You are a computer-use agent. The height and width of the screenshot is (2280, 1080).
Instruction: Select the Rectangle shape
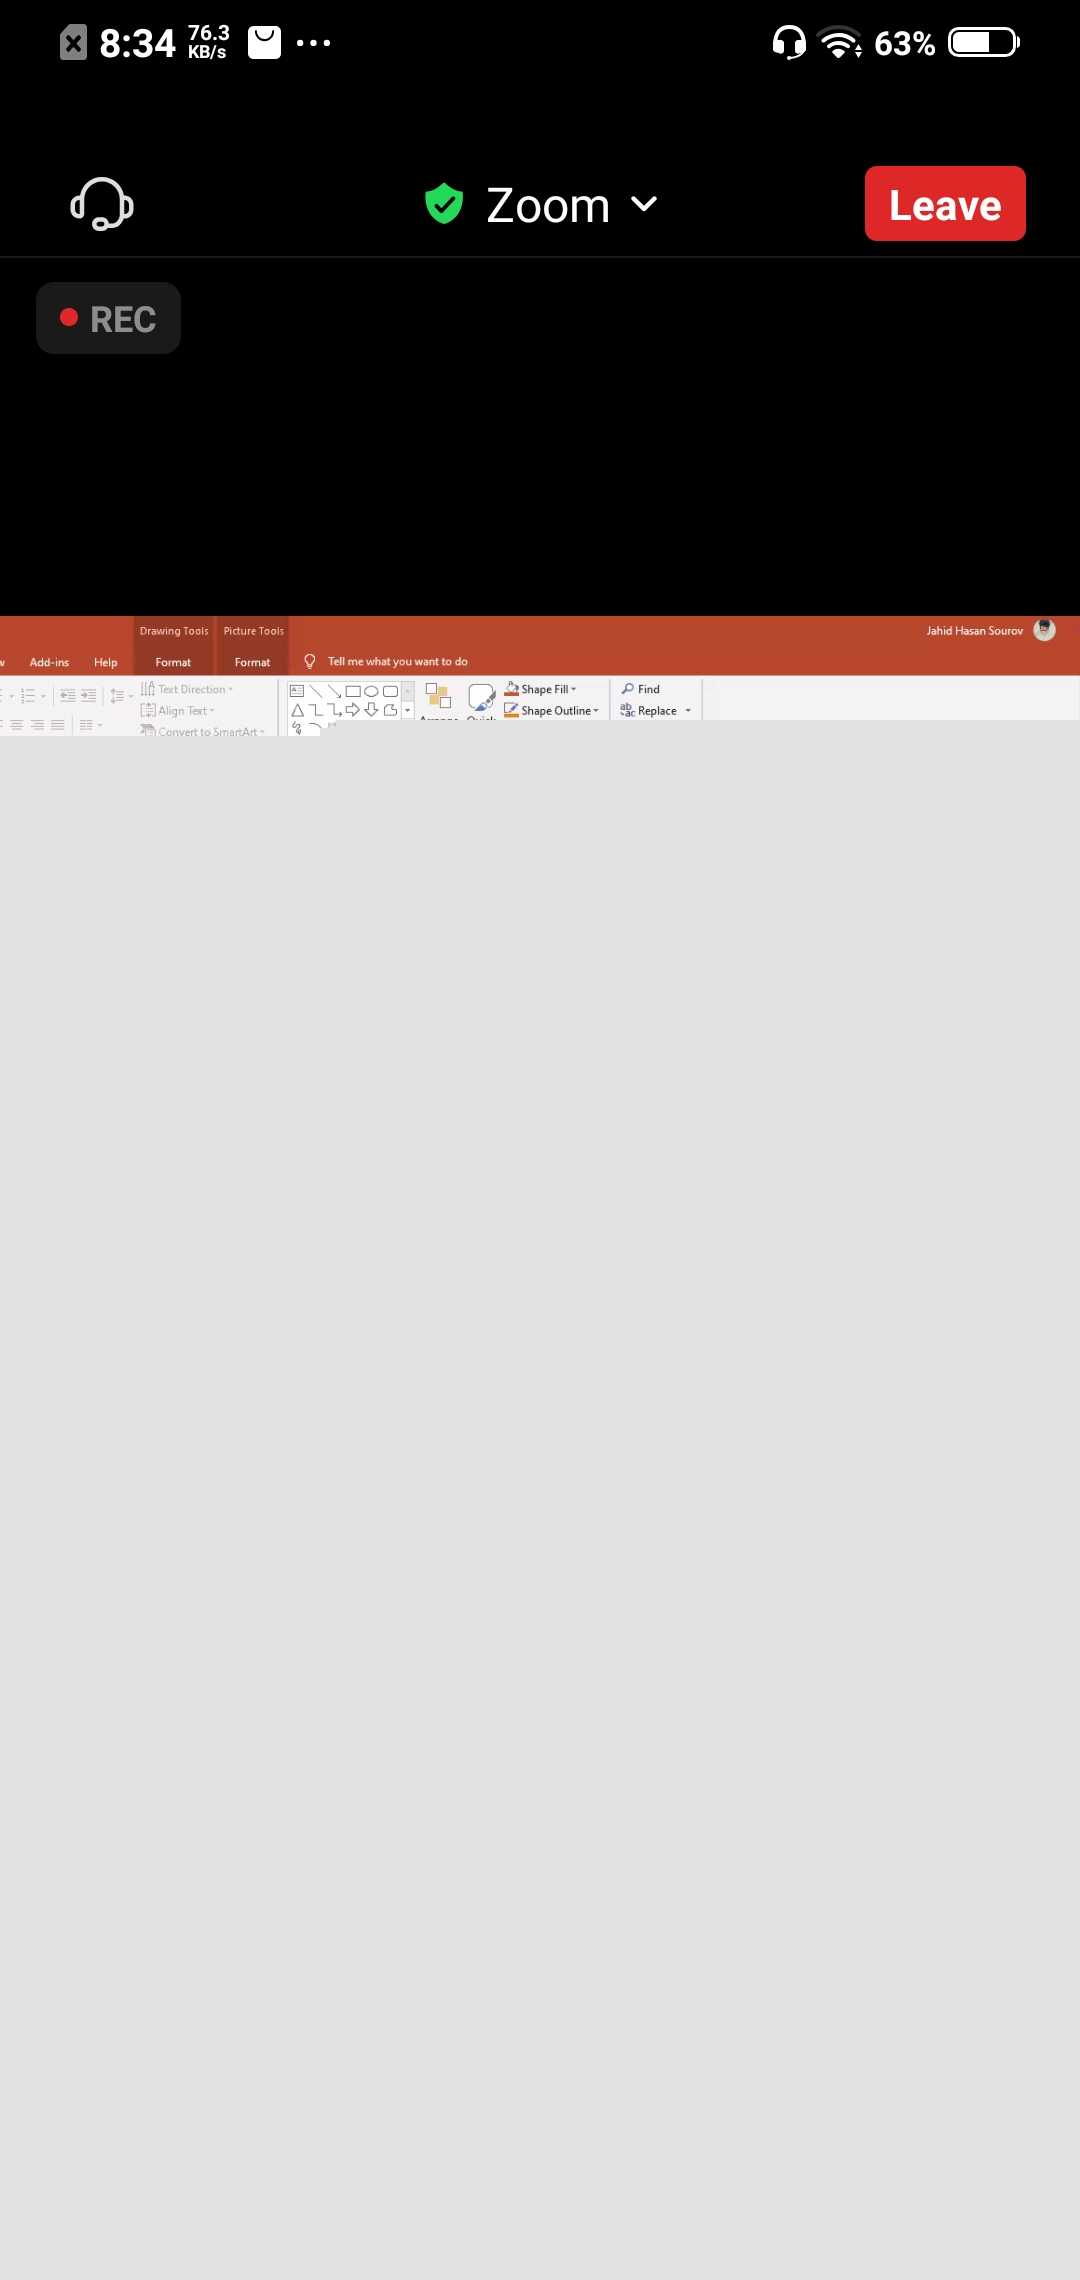click(x=353, y=691)
